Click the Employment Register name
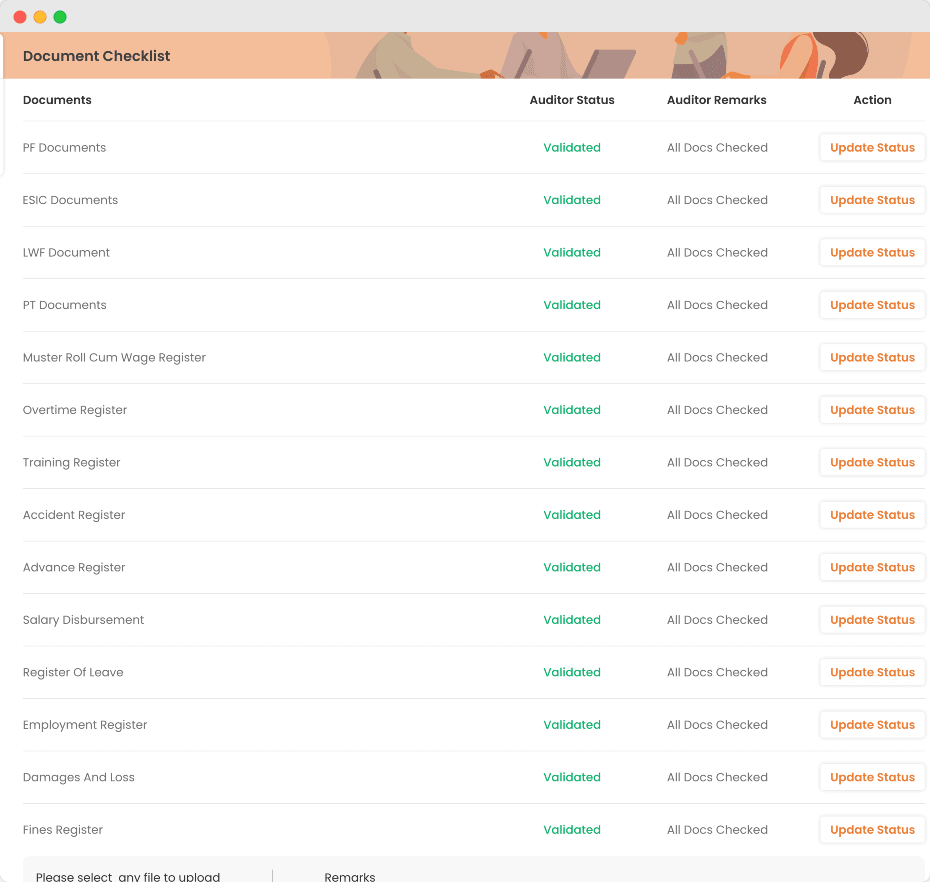Screen dimensions: 930x882 [x=85, y=725]
